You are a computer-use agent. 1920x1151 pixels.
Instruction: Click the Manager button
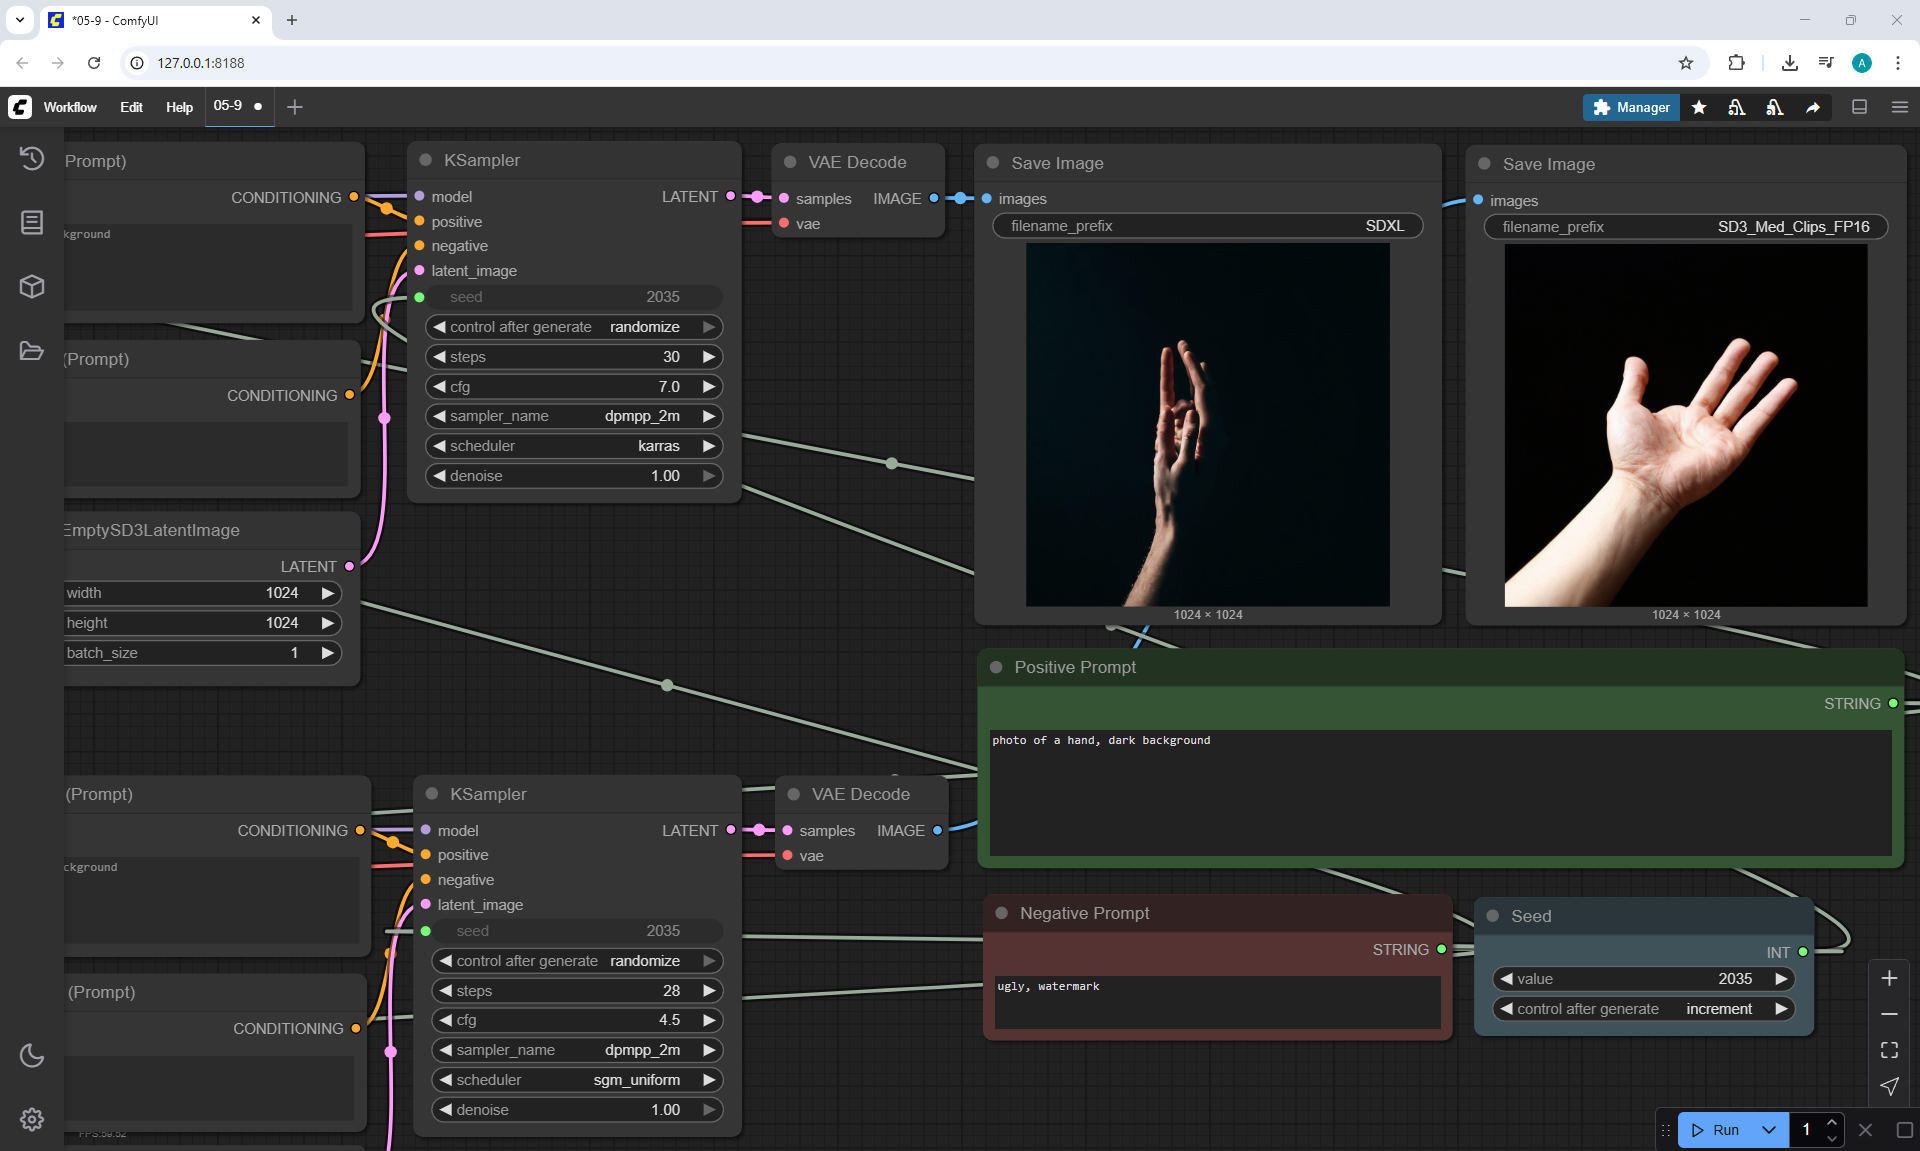(x=1631, y=107)
